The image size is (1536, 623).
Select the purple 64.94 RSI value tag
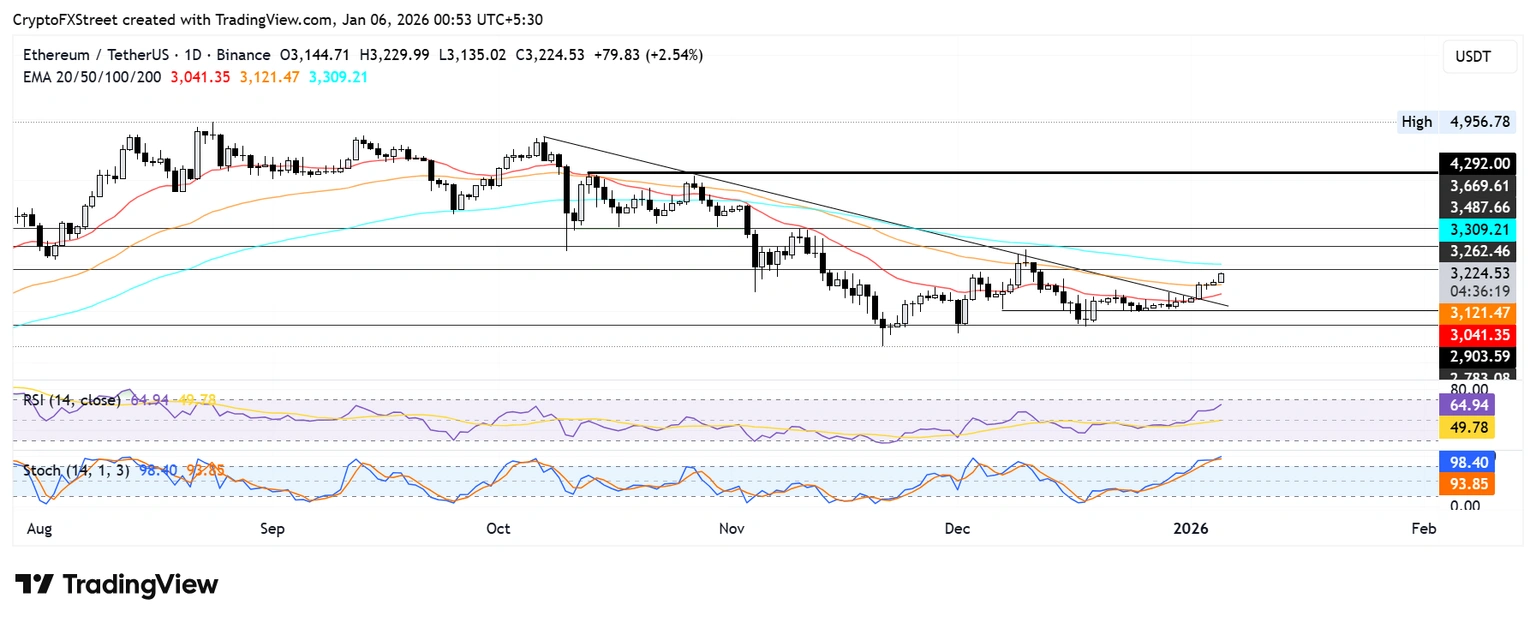pyautogui.click(x=1465, y=406)
